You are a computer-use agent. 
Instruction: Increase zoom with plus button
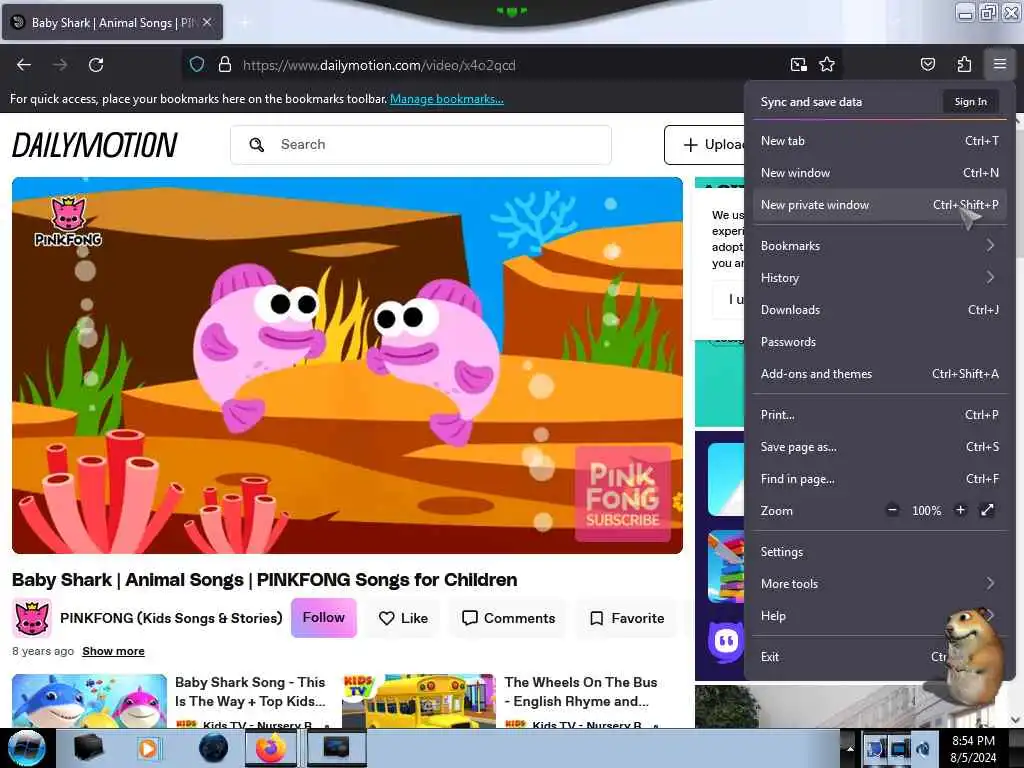[960, 510]
